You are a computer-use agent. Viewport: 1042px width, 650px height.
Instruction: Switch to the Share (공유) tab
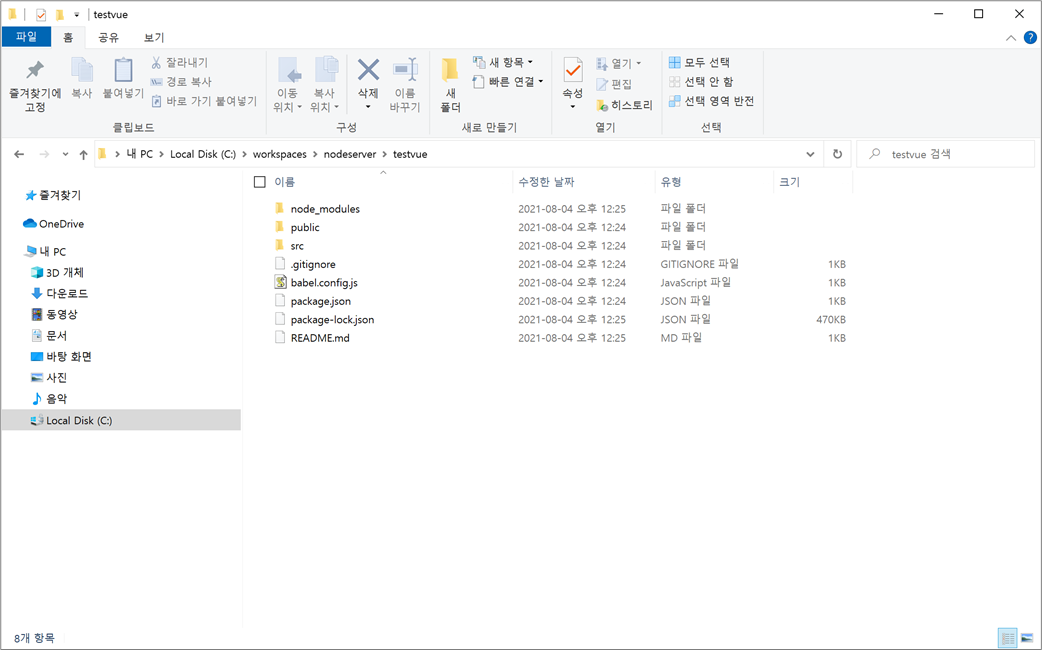coord(108,38)
